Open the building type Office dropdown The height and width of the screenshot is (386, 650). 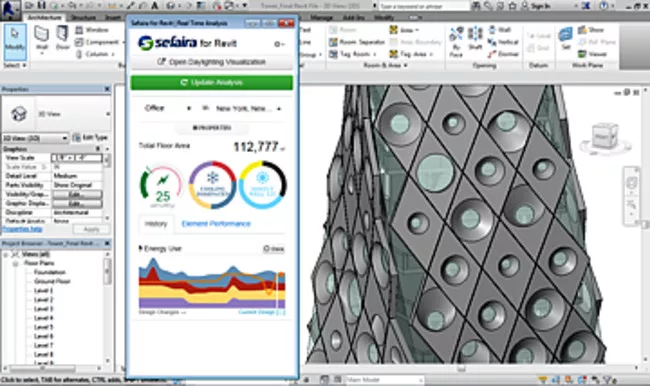click(x=168, y=108)
